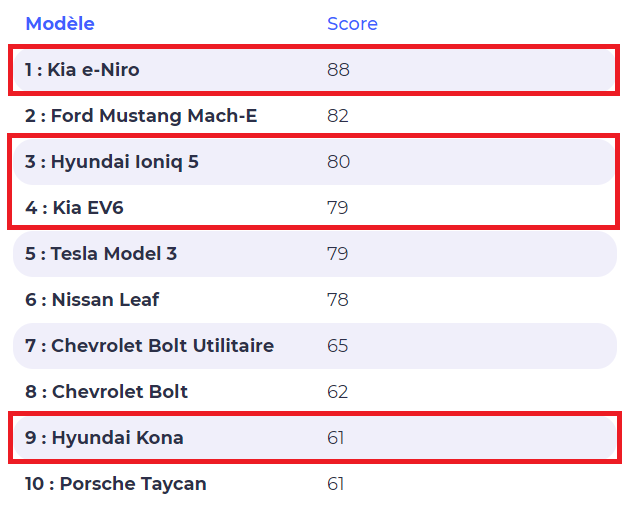Select the Tesla Model 3 row

pos(315,254)
